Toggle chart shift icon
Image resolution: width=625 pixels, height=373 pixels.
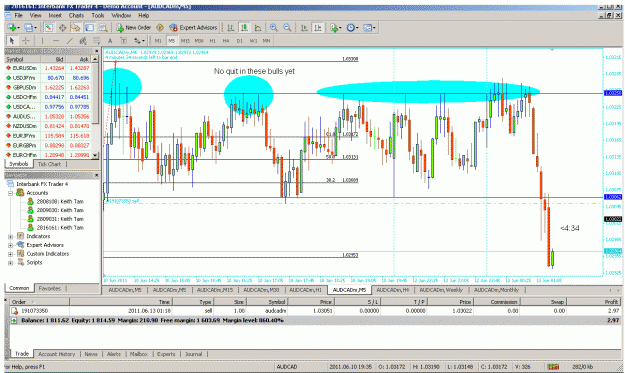coord(318,27)
